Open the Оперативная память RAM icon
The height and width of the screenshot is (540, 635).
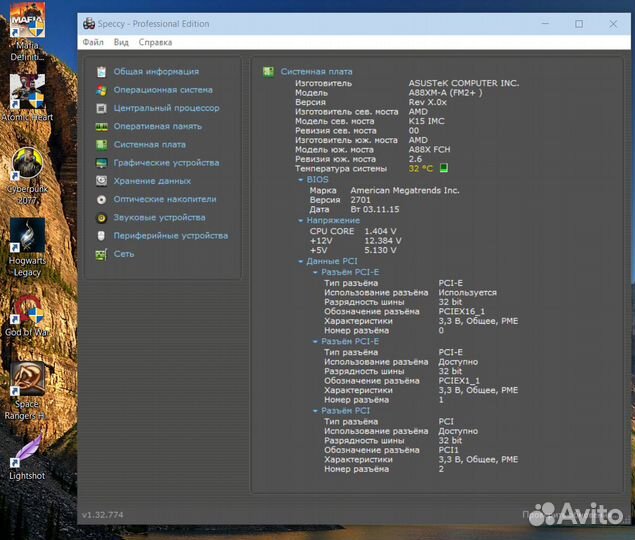pos(101,126)
